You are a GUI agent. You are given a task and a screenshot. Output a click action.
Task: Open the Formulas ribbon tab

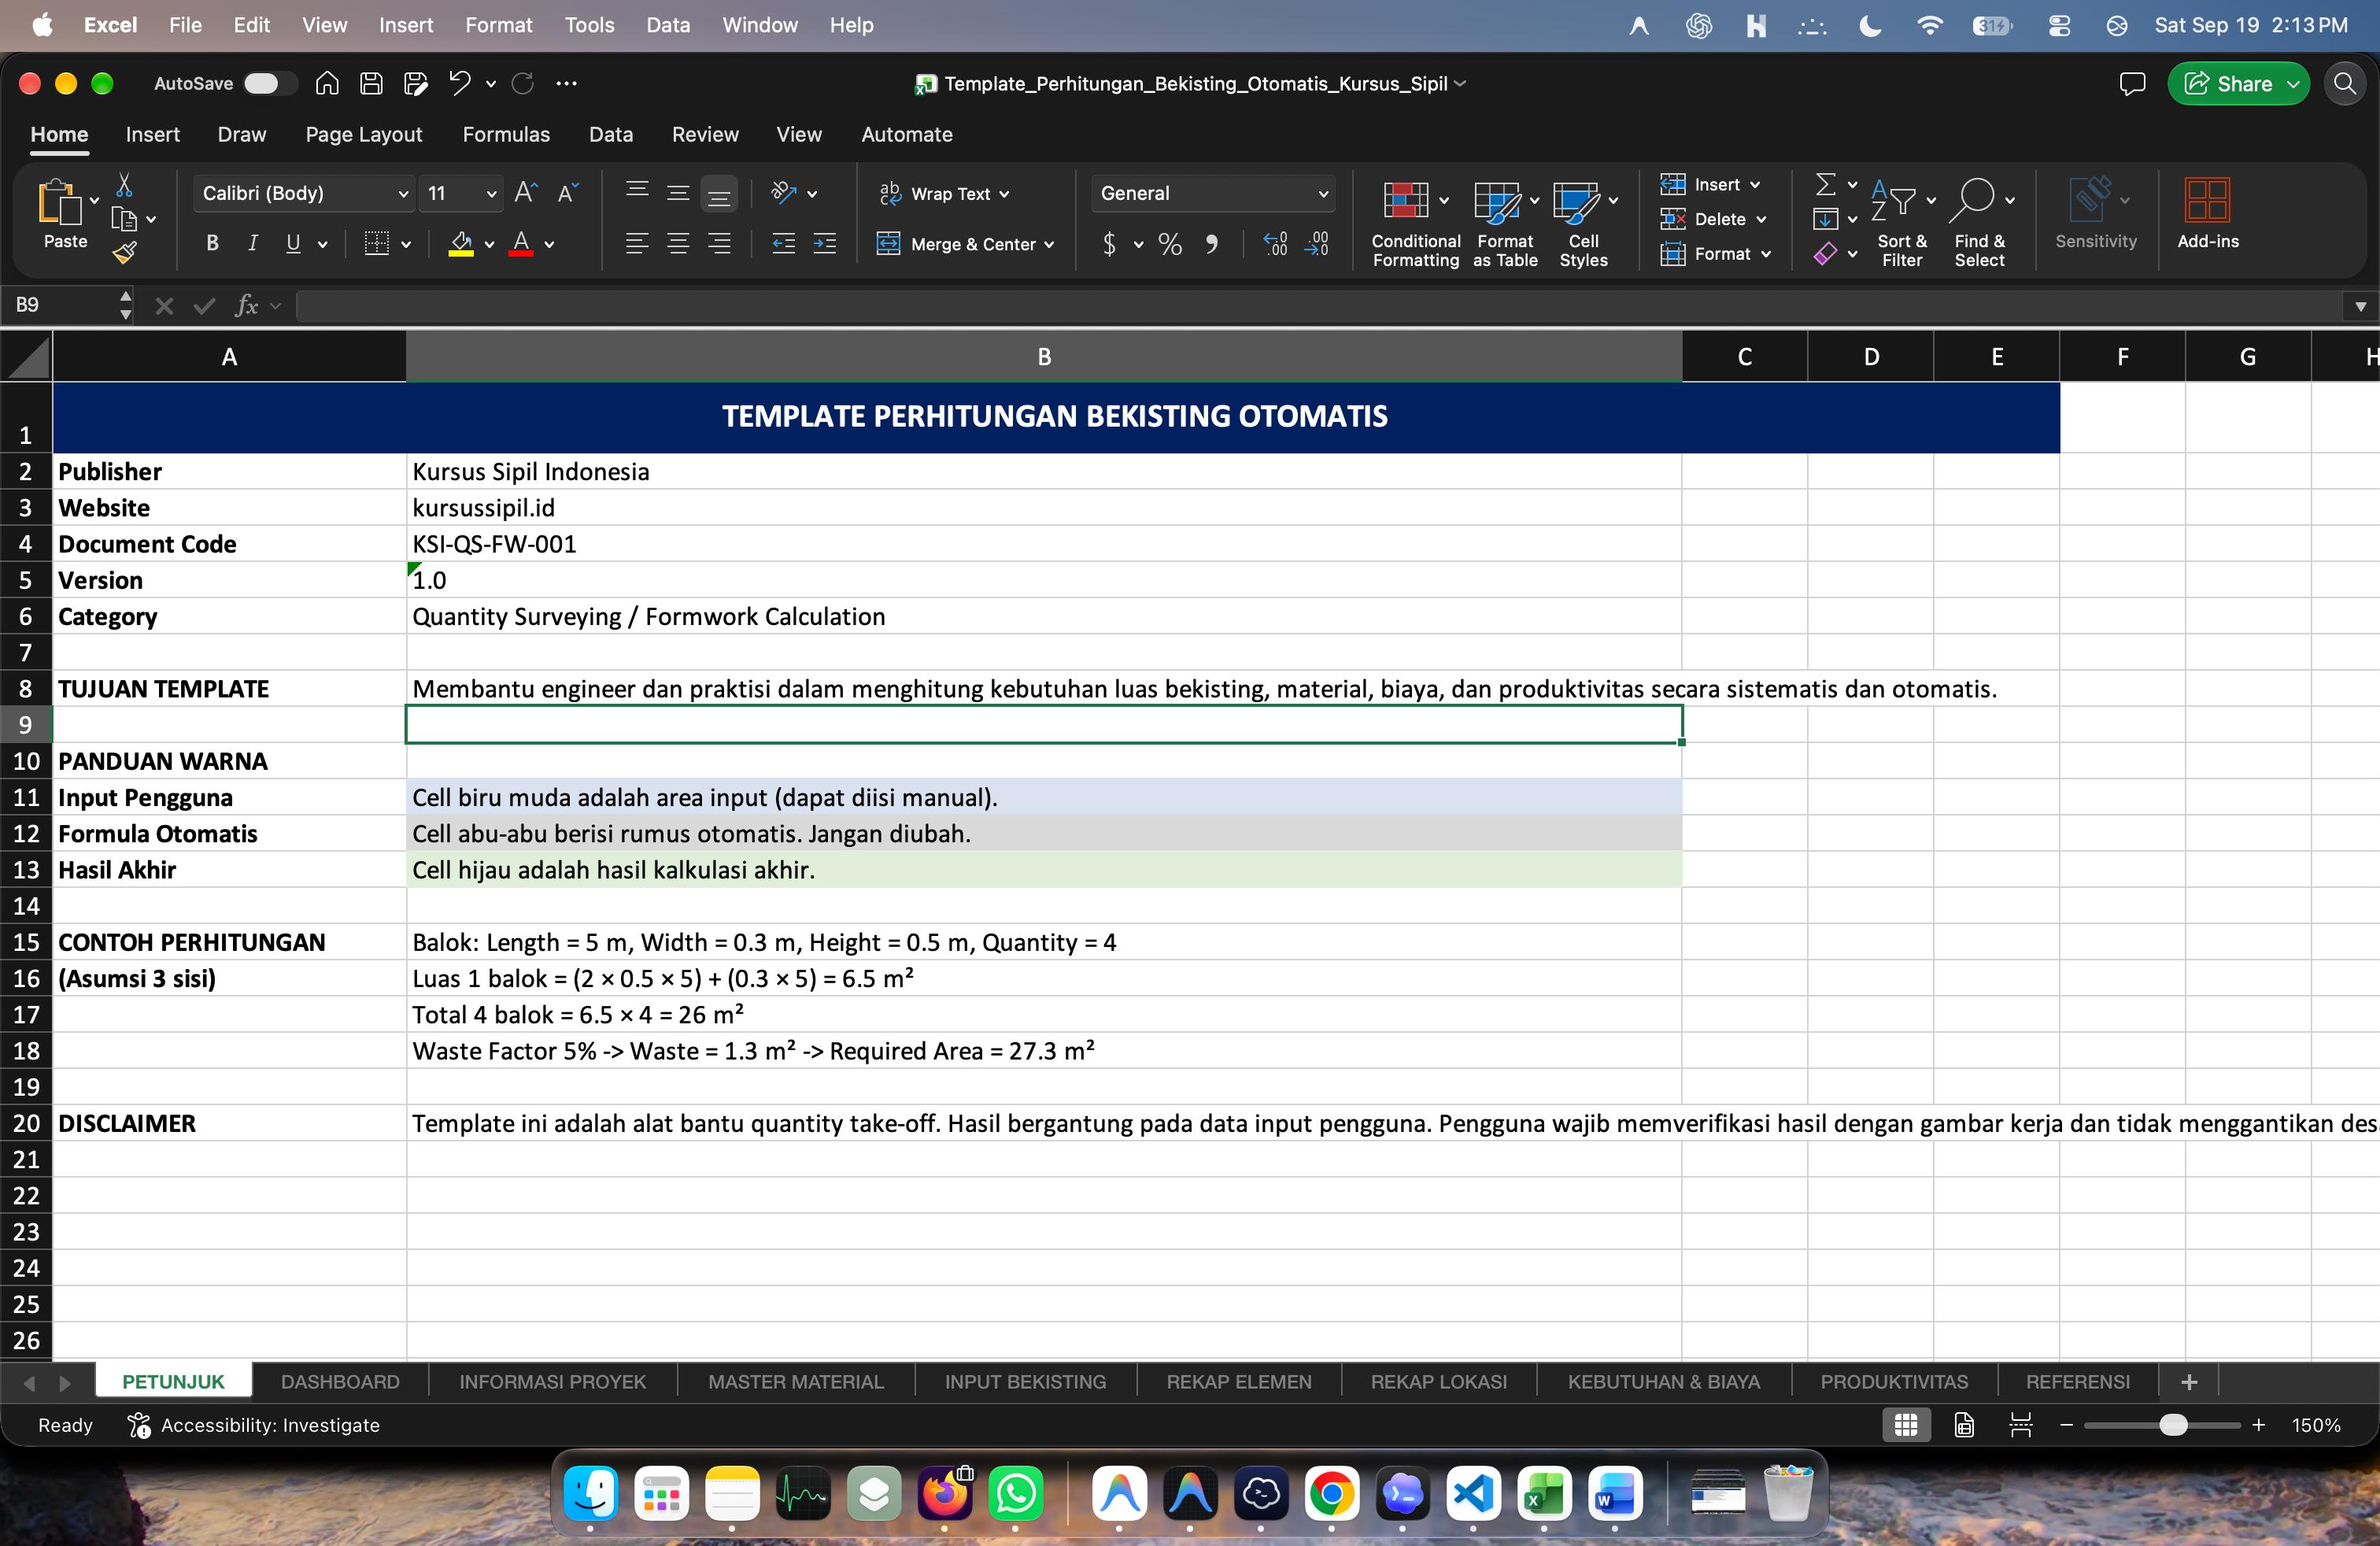506,135
